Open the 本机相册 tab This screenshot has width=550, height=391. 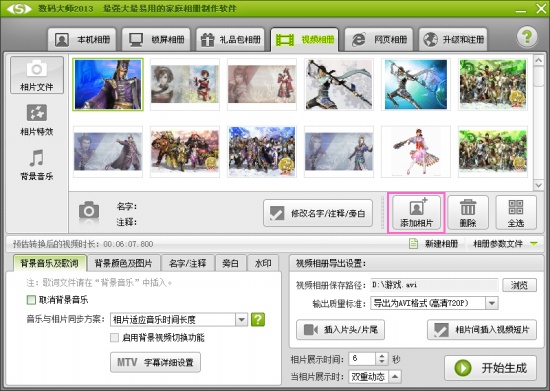[x=82, y=40]
